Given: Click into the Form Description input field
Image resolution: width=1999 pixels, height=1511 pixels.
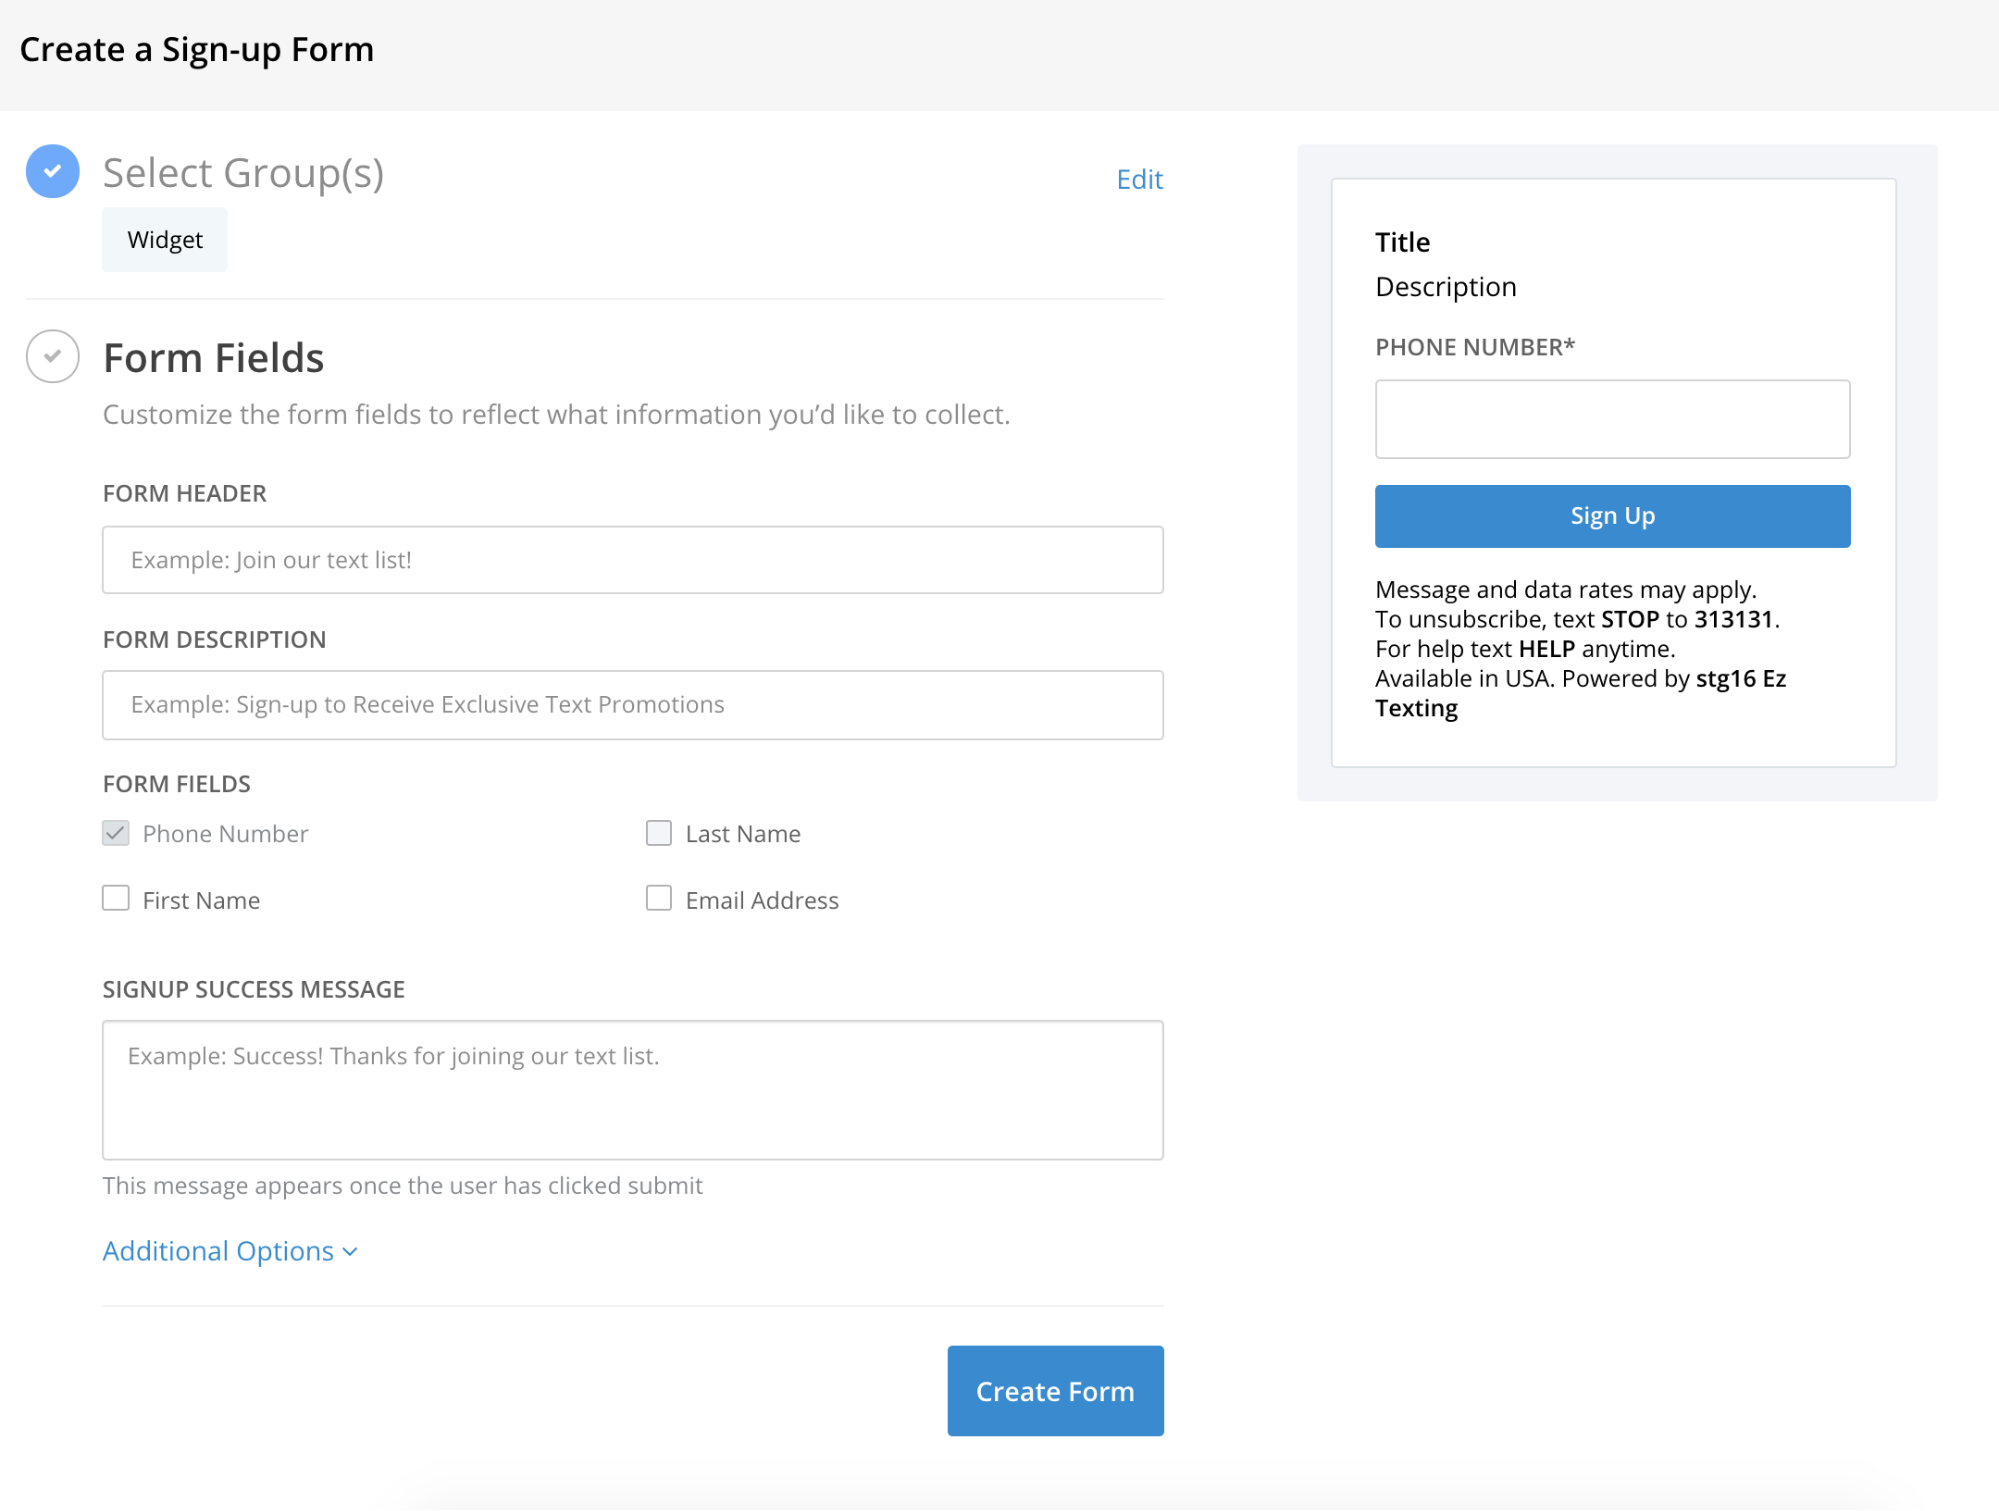Looking at the screenshot, I should [632, 704].
